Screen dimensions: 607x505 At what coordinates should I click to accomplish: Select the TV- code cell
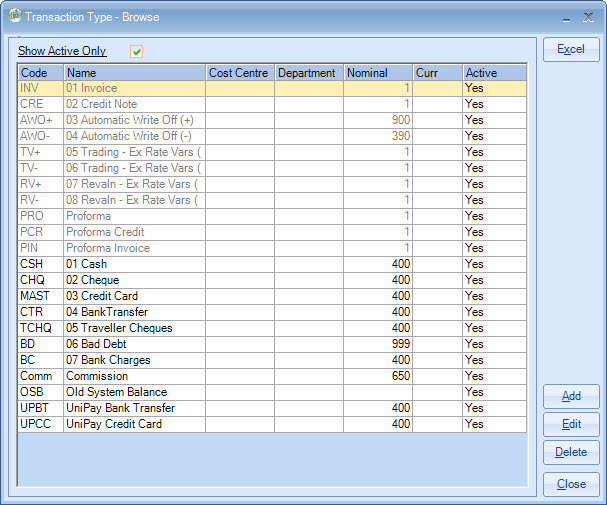click(x=41, y=168)
